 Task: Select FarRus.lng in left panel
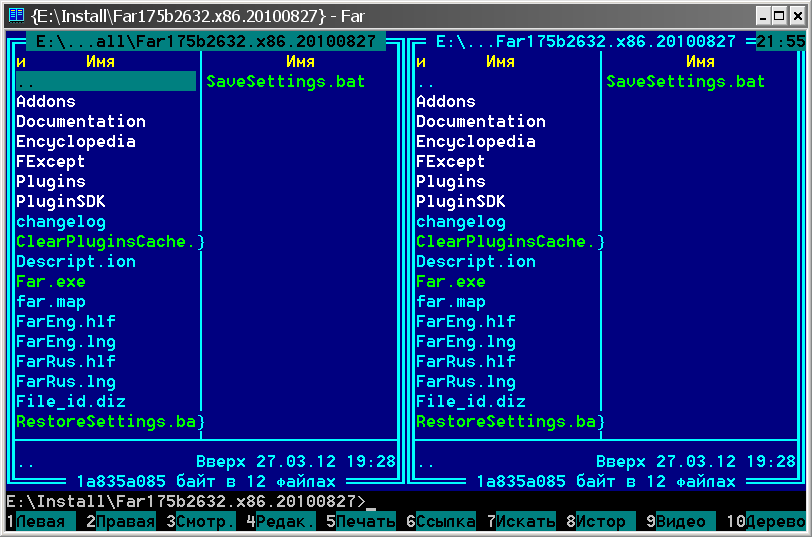click(x=66, y=382)
